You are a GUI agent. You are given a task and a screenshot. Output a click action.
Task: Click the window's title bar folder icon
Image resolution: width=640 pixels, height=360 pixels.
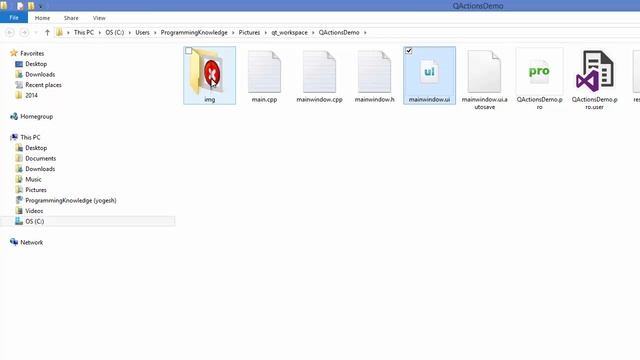pyautogui.click(x=4, y=6)
